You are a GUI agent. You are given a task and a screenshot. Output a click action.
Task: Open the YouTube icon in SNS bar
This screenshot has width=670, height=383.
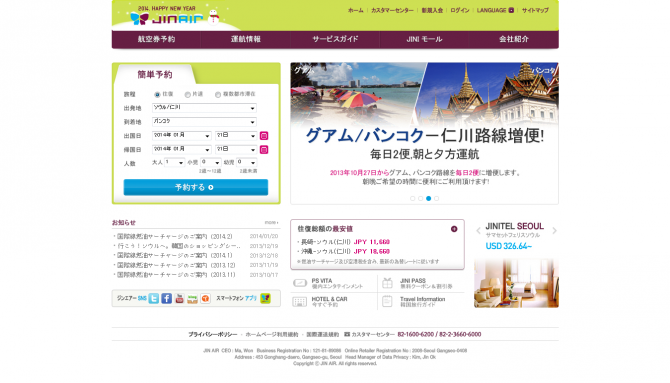coord(179,298)
